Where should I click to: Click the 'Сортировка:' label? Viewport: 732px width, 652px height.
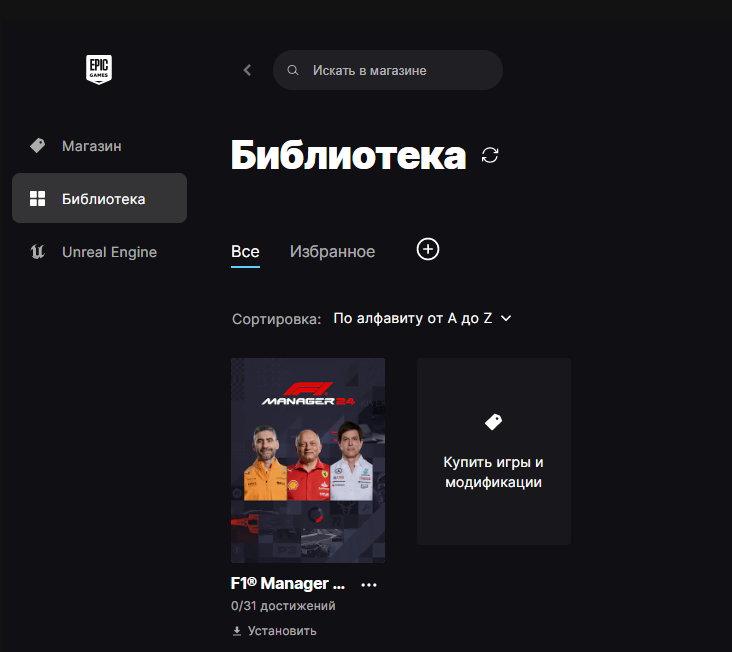coord(276,319)
